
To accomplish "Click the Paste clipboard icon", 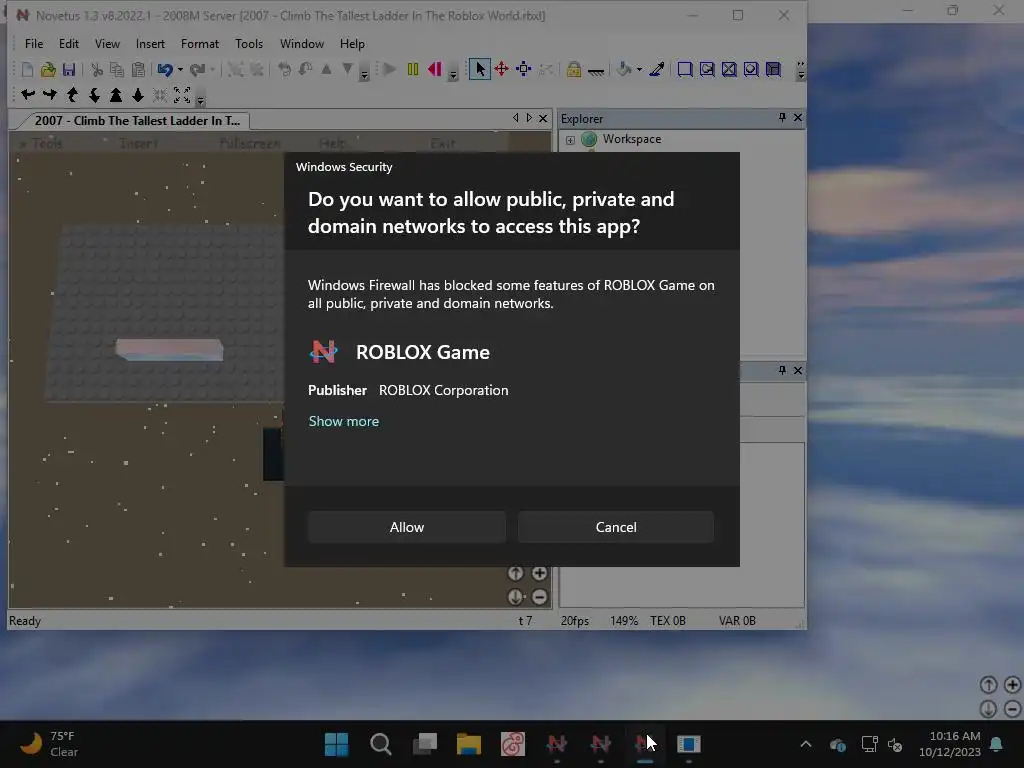I will coord(138,69).
